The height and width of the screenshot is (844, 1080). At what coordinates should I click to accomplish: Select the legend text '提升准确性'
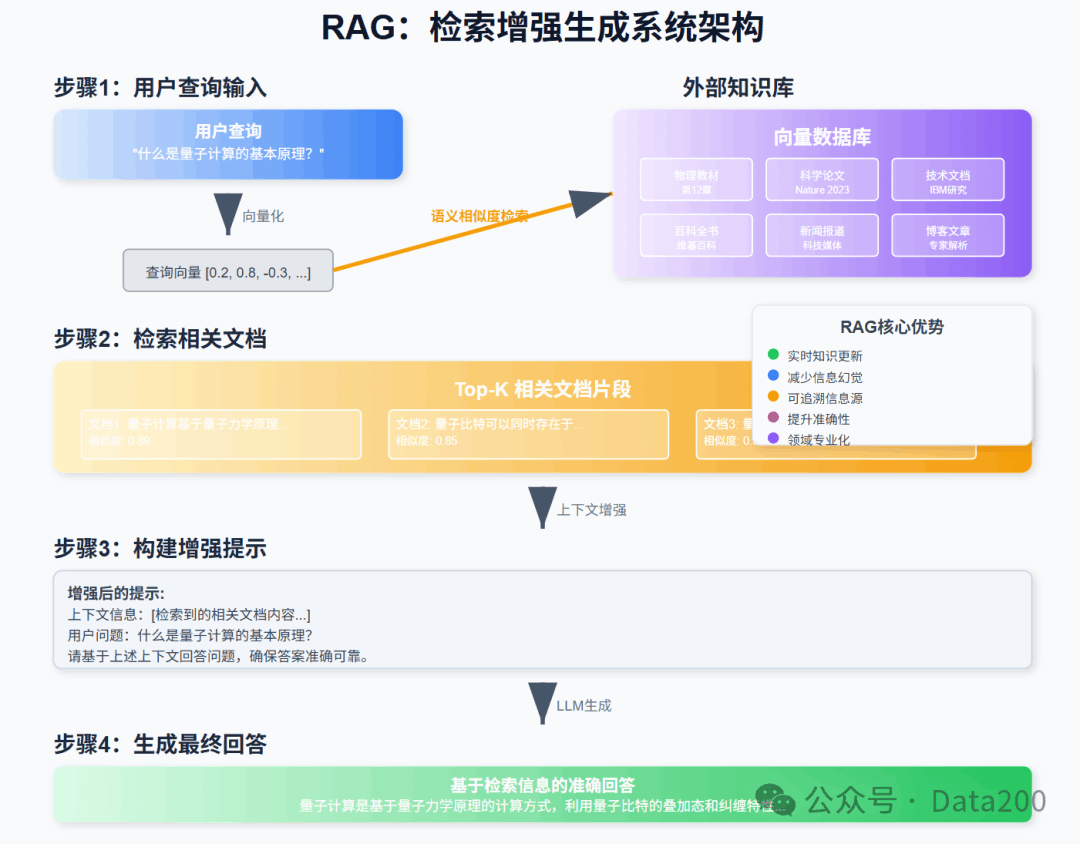[x=818, y=419]
